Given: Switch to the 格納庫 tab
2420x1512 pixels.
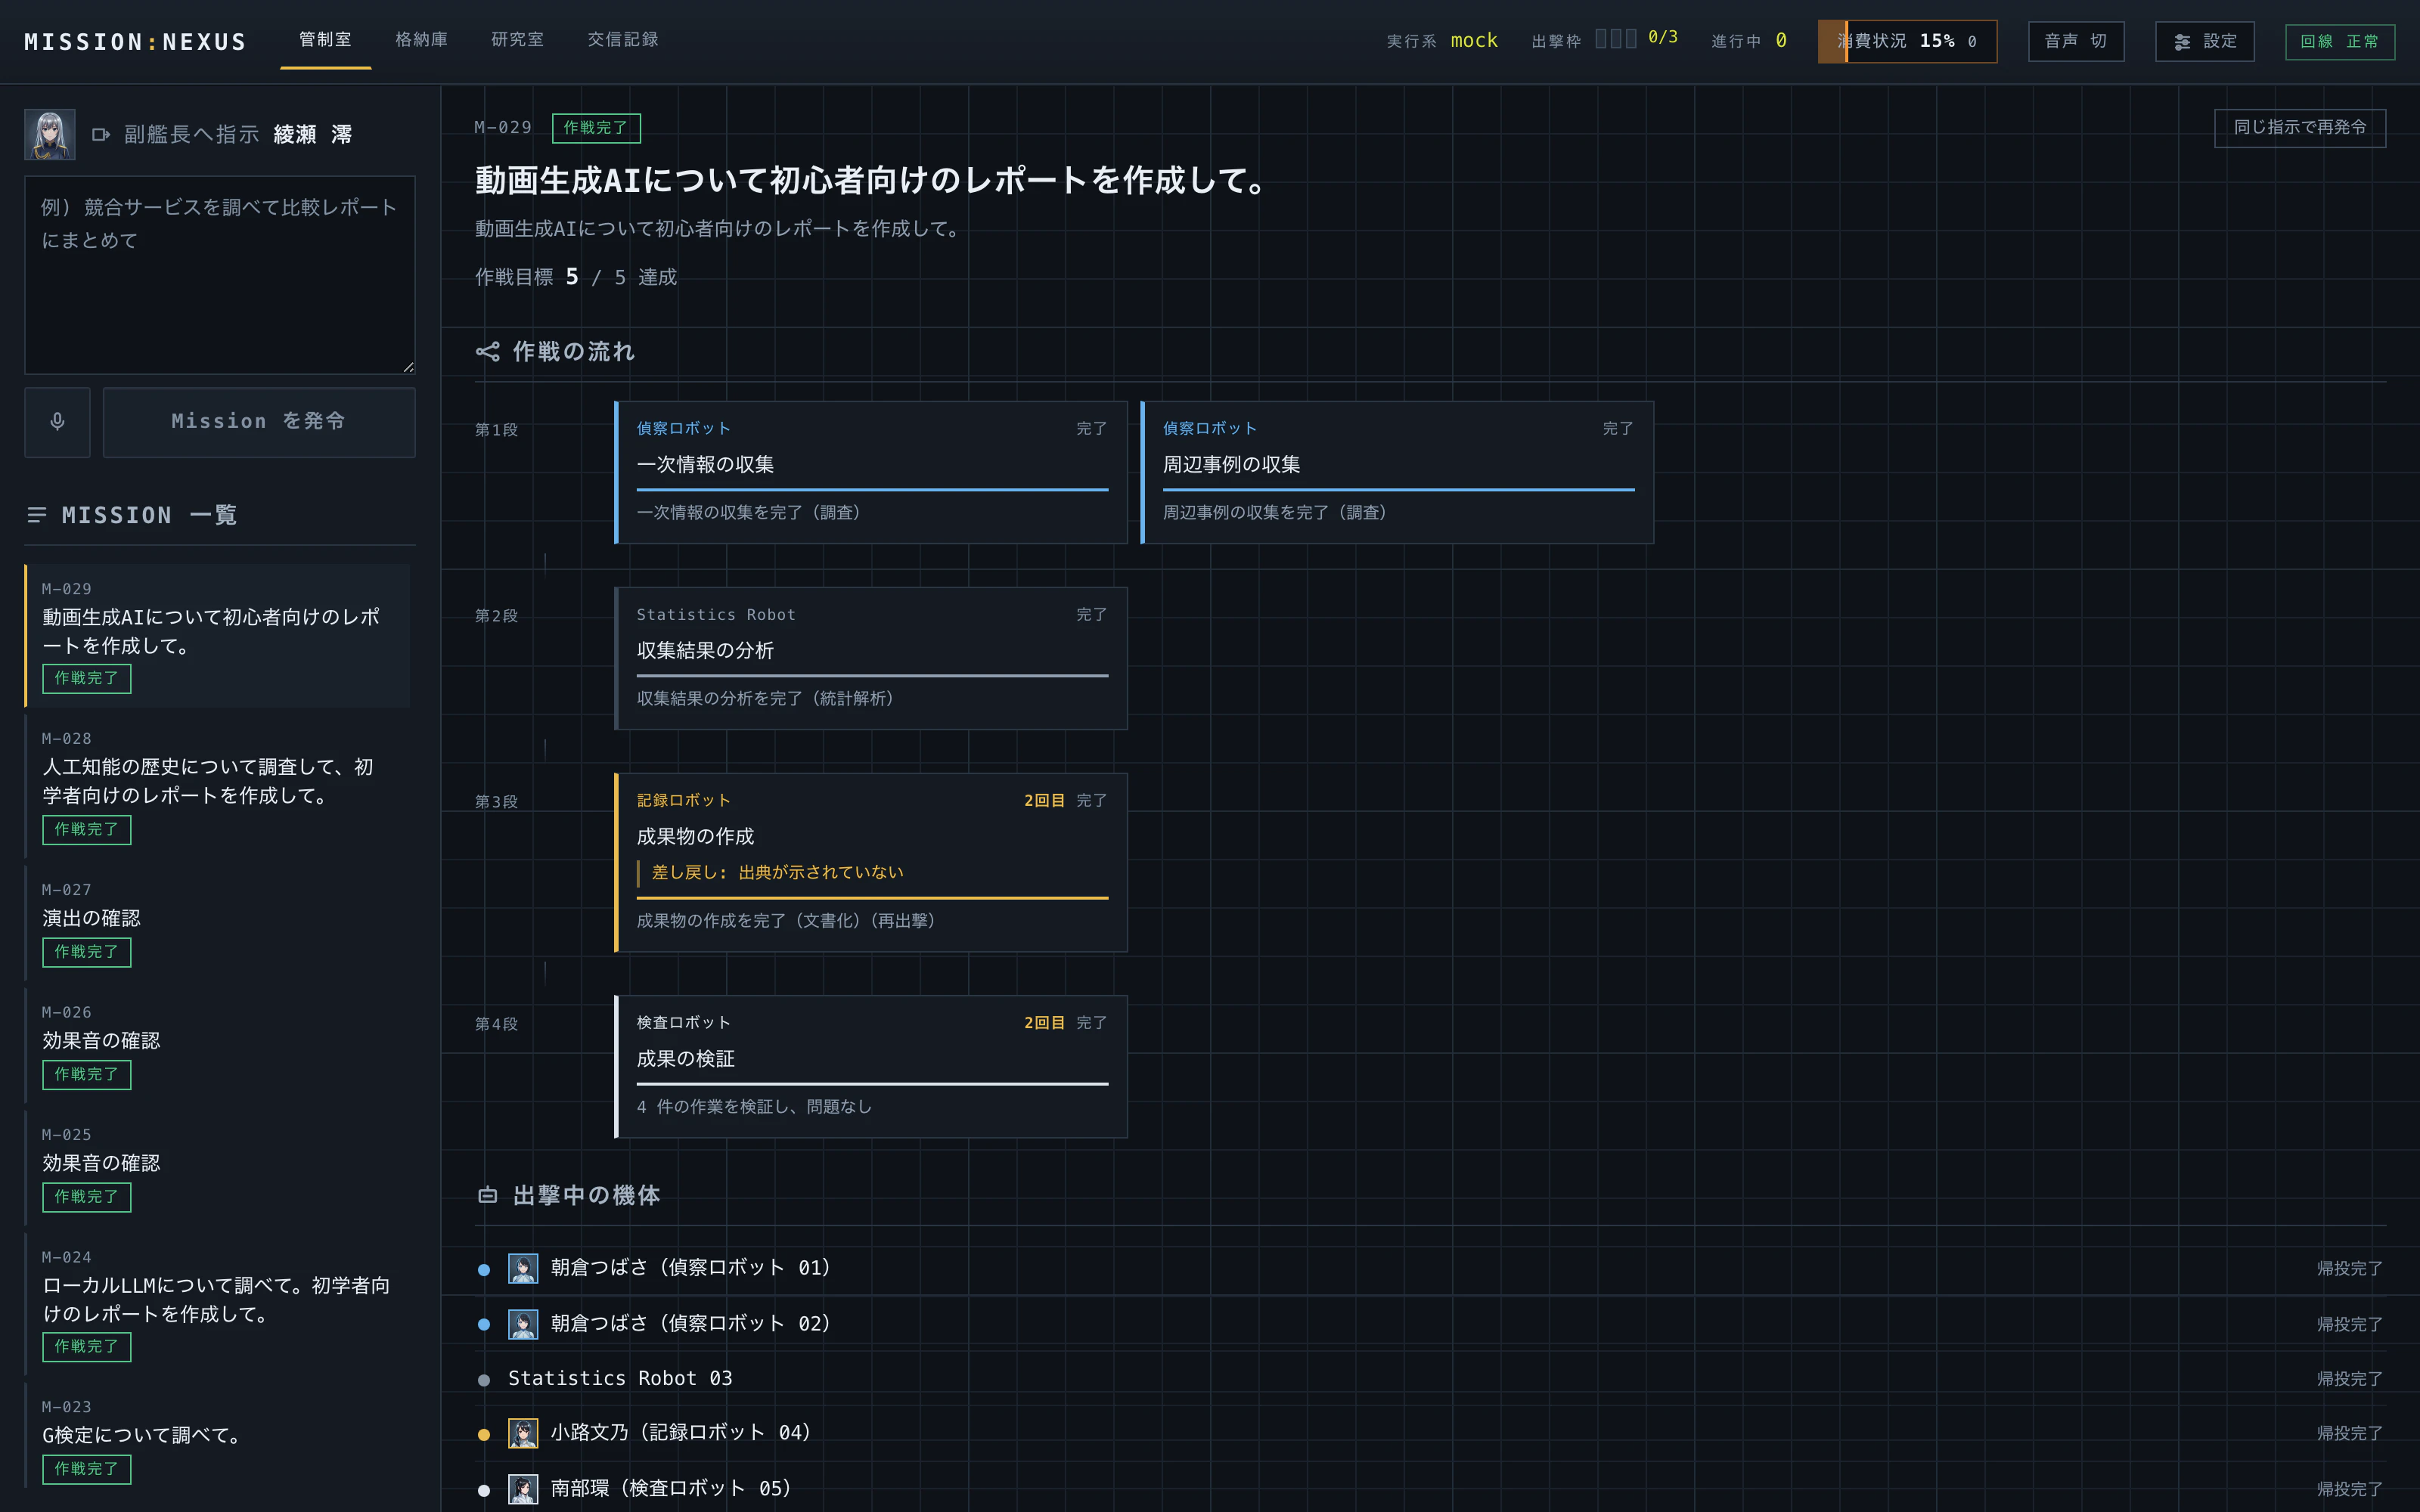Looking at the screenshot, I should coord(421,40).
